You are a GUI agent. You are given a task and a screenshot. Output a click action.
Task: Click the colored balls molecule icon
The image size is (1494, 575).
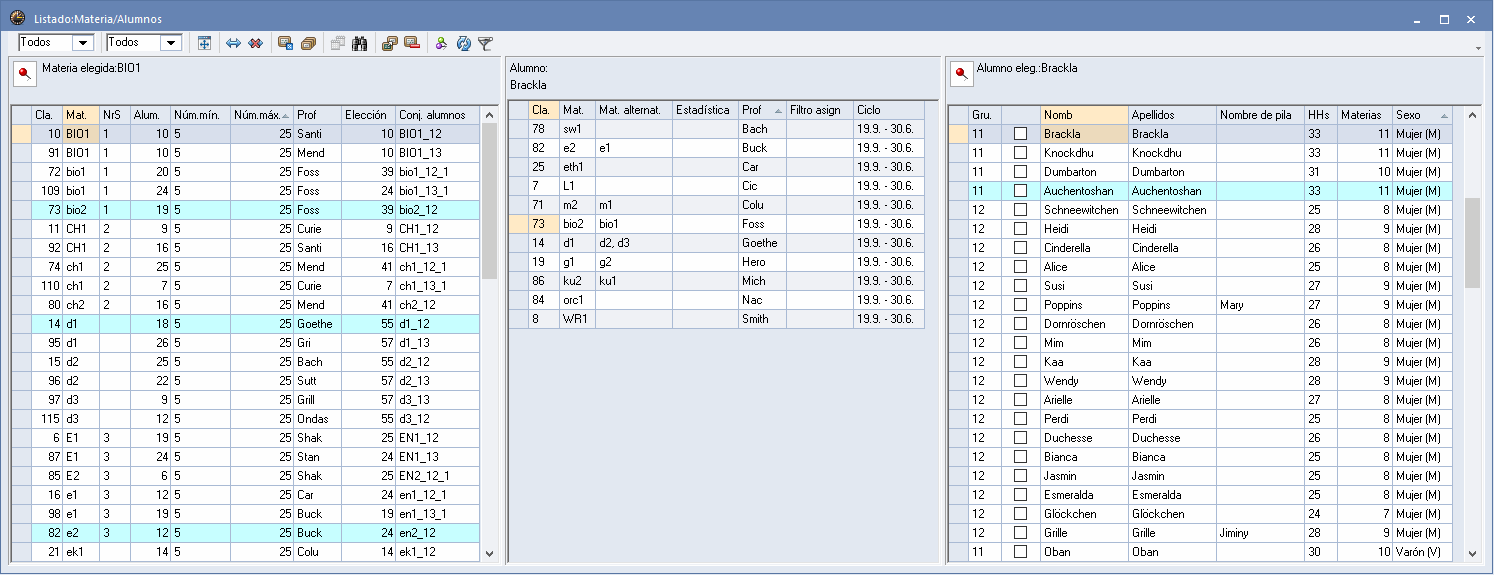tap(441, 43)
